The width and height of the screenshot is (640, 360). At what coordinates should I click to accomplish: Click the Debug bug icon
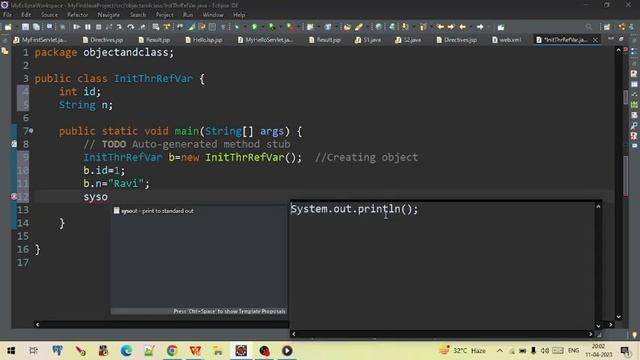pyautogui.click(x=237, y=27)
